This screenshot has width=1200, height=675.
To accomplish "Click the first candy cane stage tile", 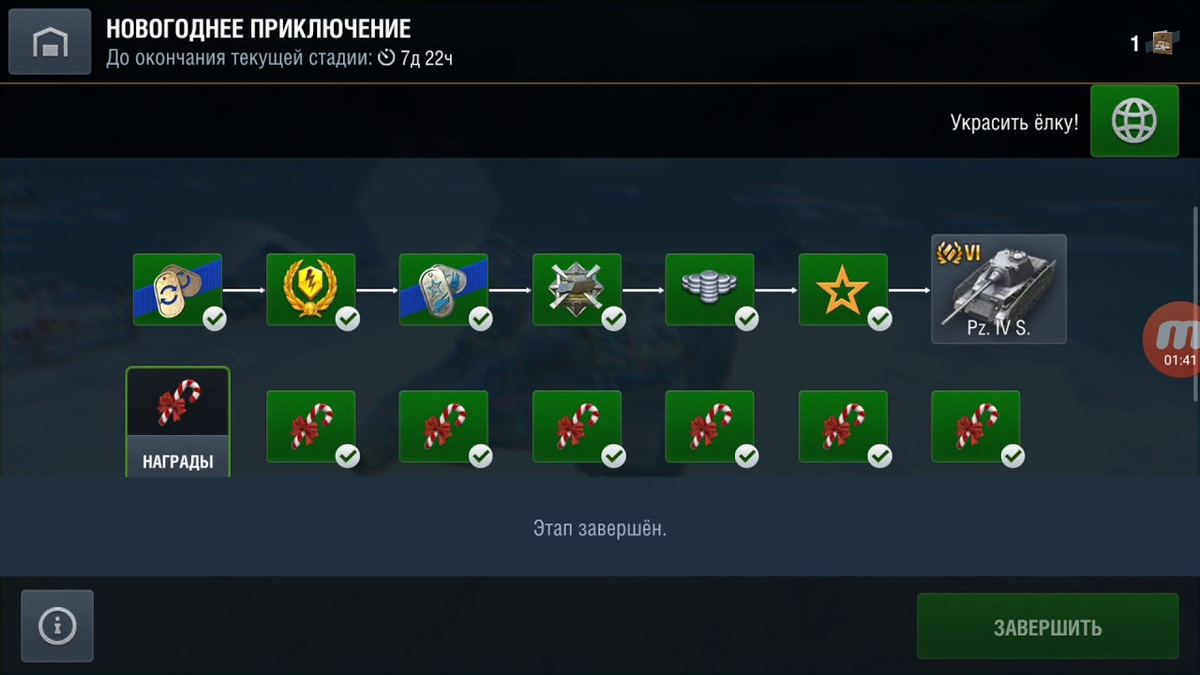I will [310, 426].
